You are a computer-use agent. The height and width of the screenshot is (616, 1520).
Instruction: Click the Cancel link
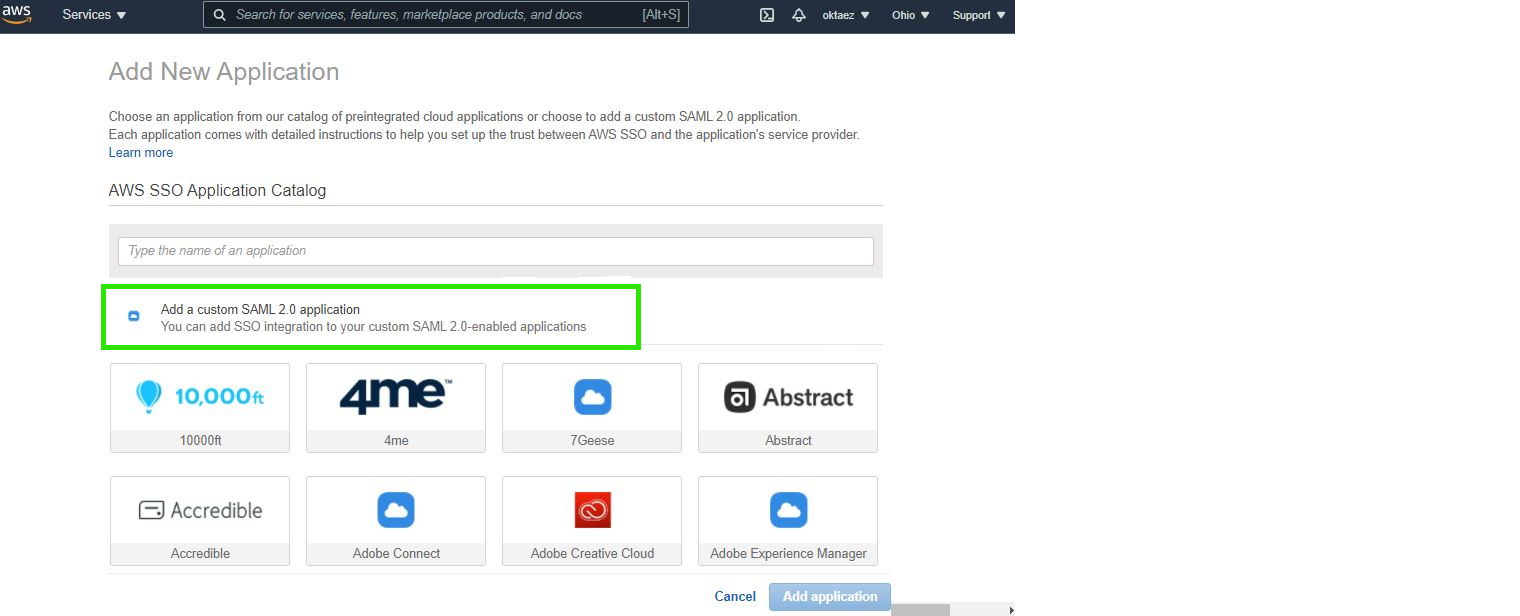735,596
